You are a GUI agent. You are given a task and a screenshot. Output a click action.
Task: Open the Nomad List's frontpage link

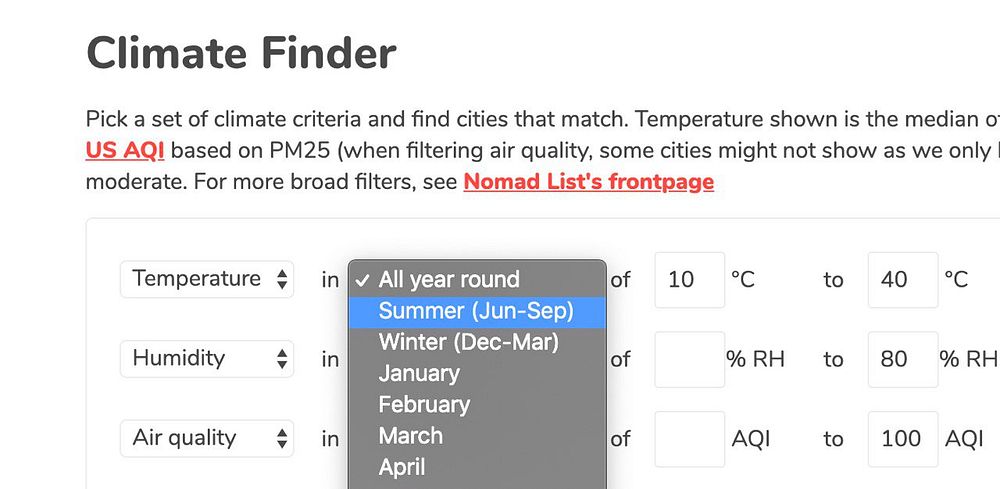pos(588,182)
